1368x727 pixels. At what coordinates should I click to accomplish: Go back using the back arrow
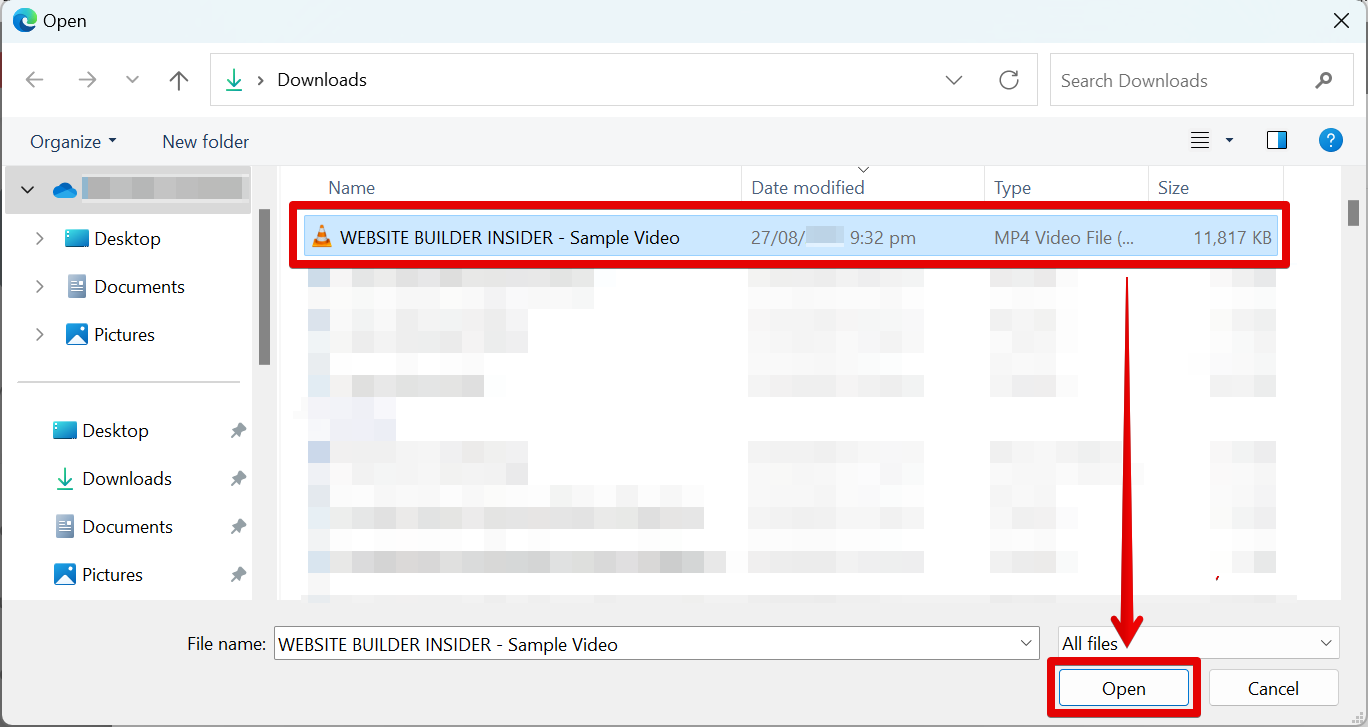click(35, 80)
